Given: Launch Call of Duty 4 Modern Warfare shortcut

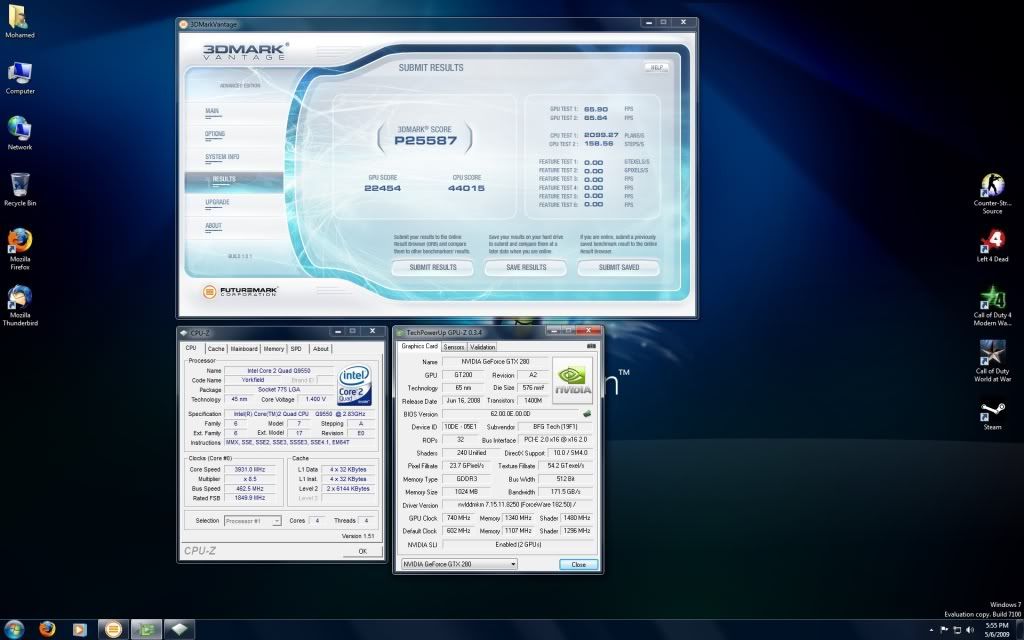Looking at the screenshot, I should pyautogui.click(x=992, y=306).
